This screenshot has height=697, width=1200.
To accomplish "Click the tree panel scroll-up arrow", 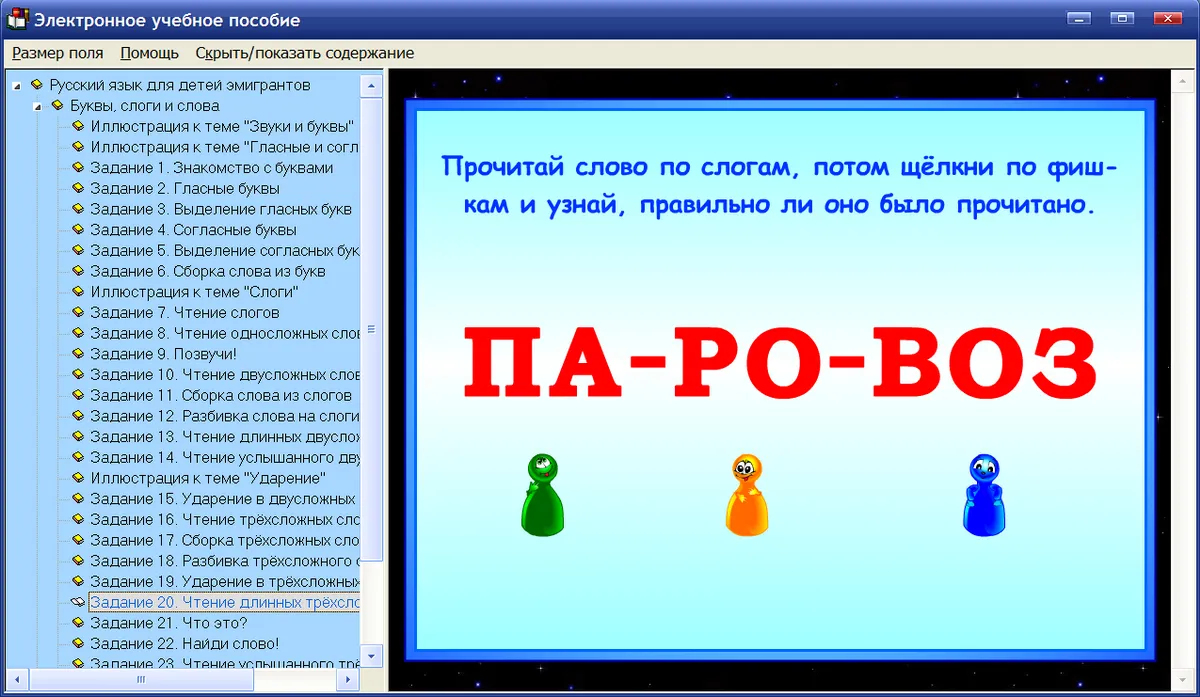I will [x=371, y=85].
